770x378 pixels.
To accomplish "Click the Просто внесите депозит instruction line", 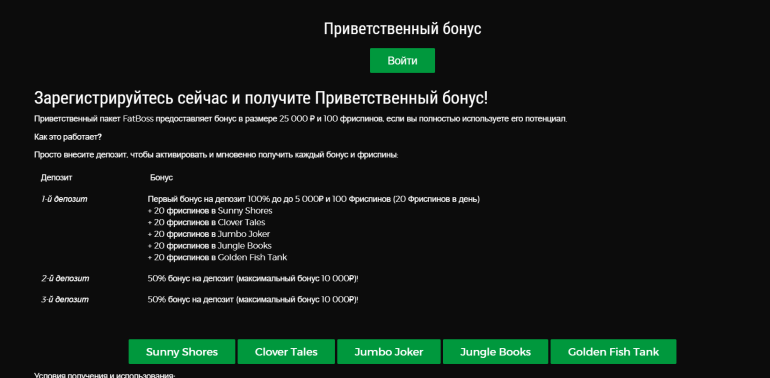I will [216, 155].
